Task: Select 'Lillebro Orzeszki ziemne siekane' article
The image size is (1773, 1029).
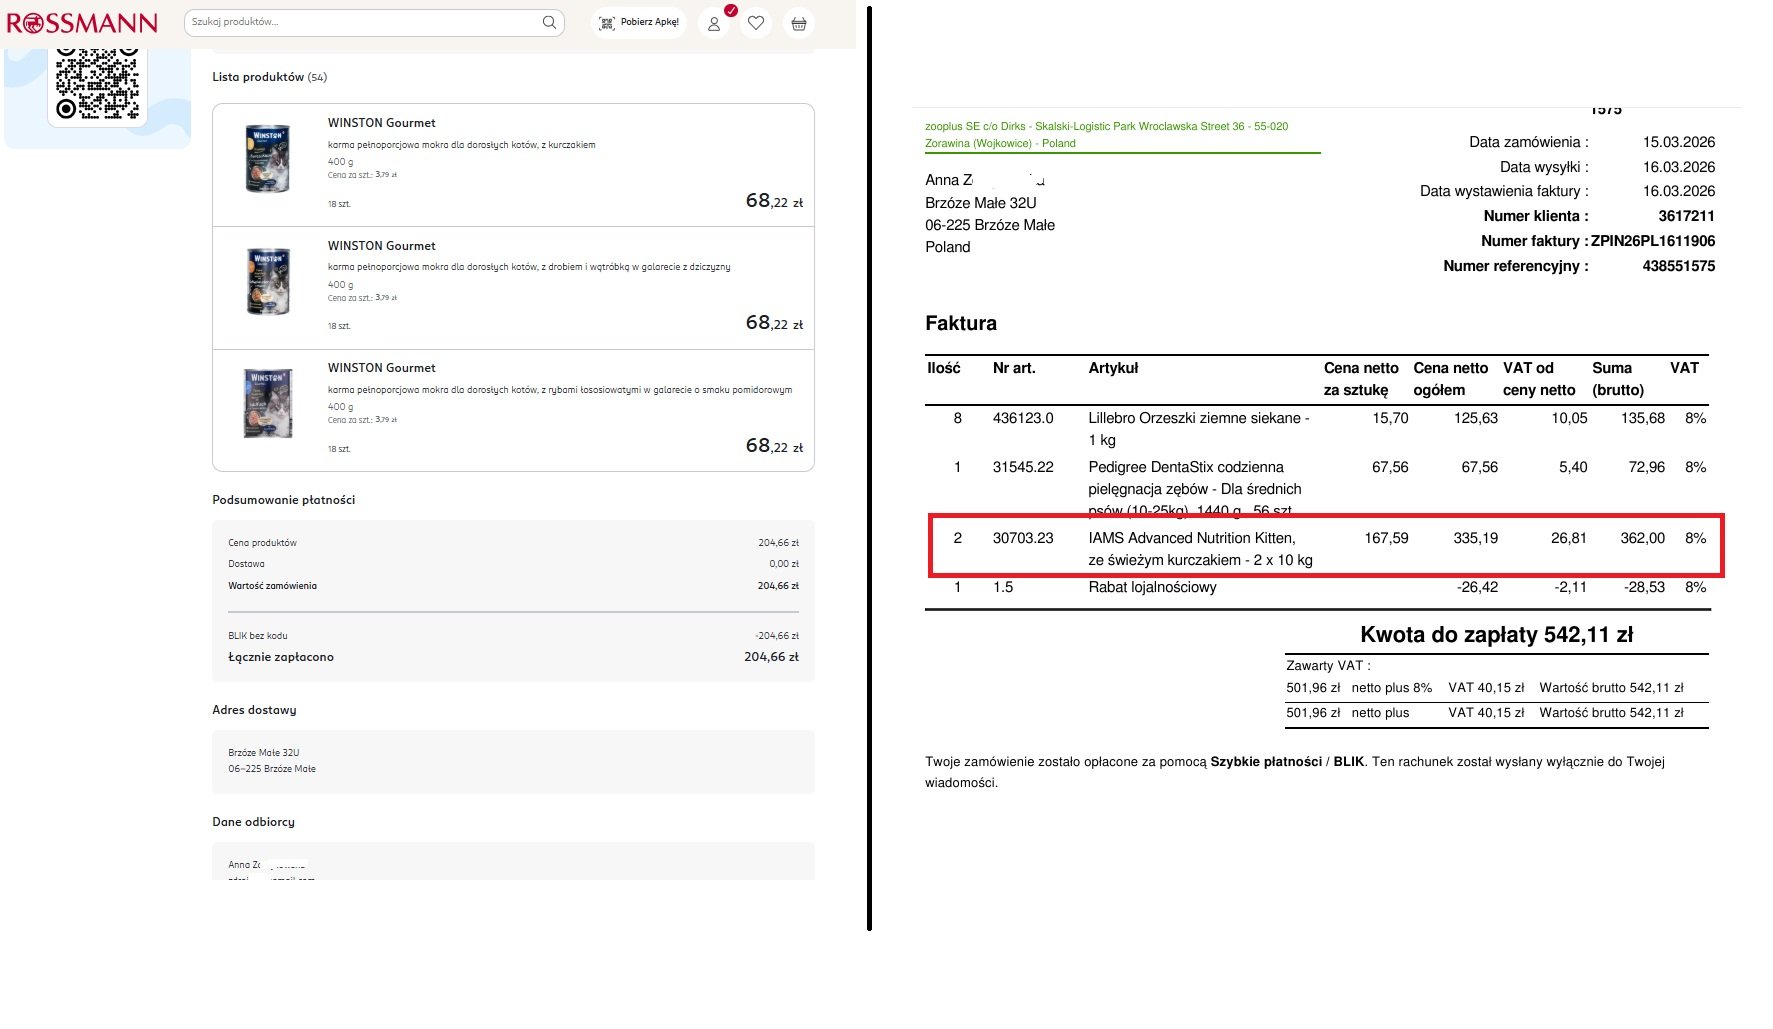Action: point(1198,429)
